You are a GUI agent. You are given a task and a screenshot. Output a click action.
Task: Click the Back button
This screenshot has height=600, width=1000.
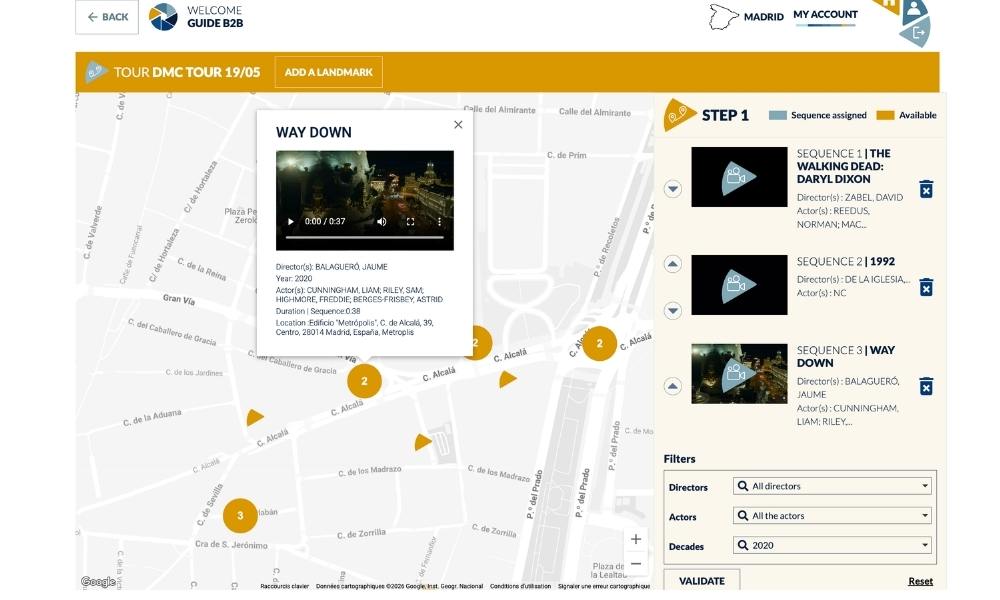[x=107, y=17]
